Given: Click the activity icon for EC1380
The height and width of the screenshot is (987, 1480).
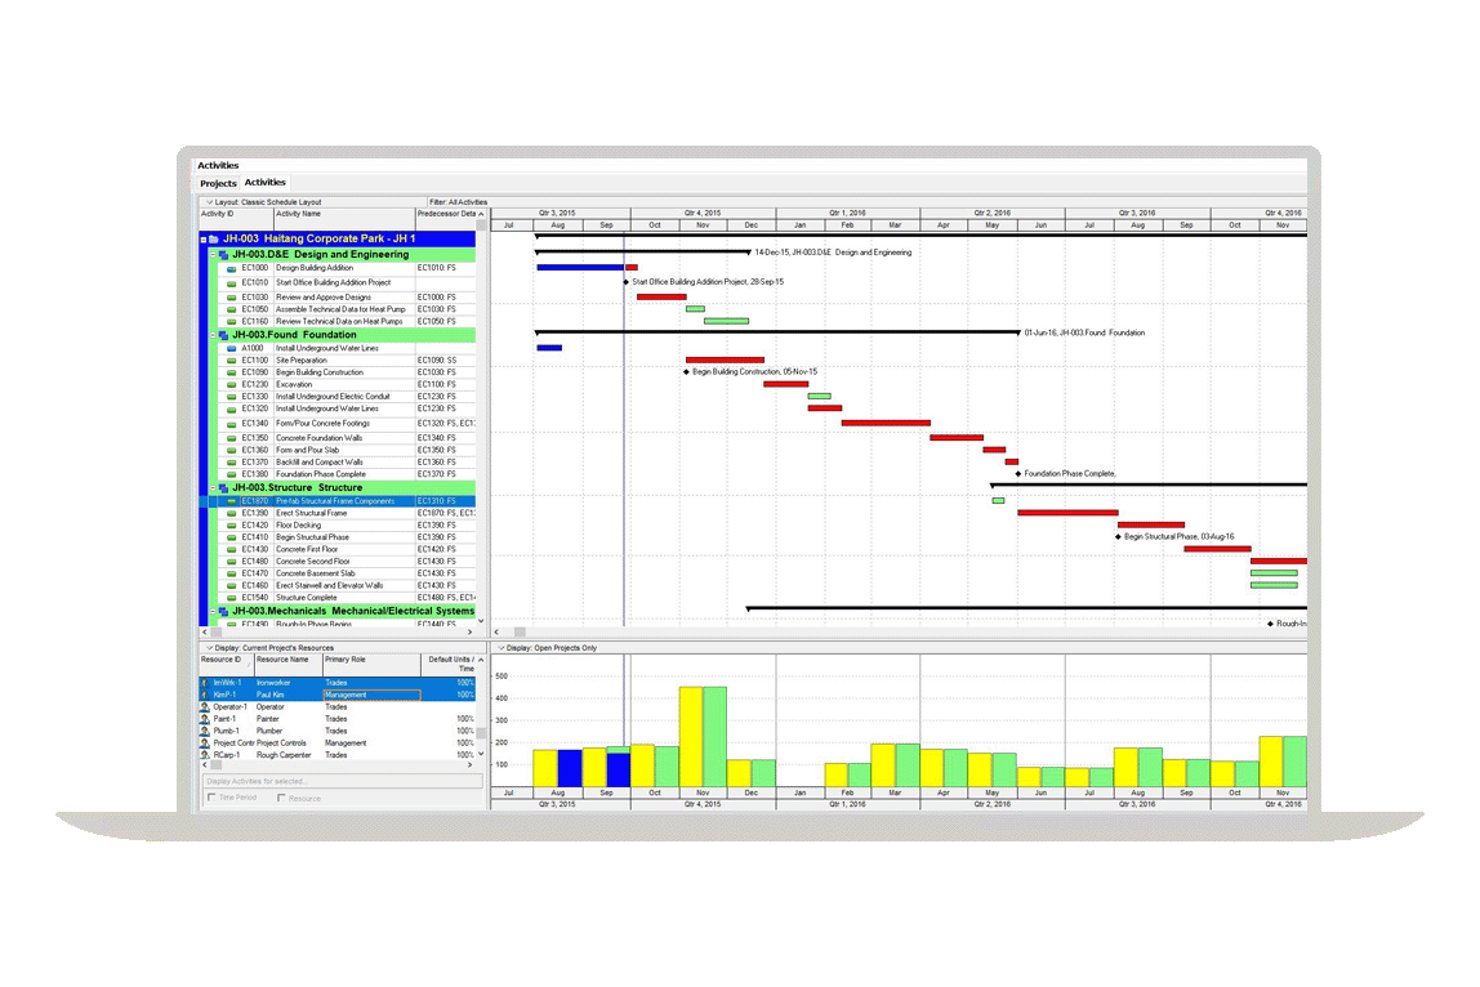Looking at the screenshot, I should pos(232,475).
